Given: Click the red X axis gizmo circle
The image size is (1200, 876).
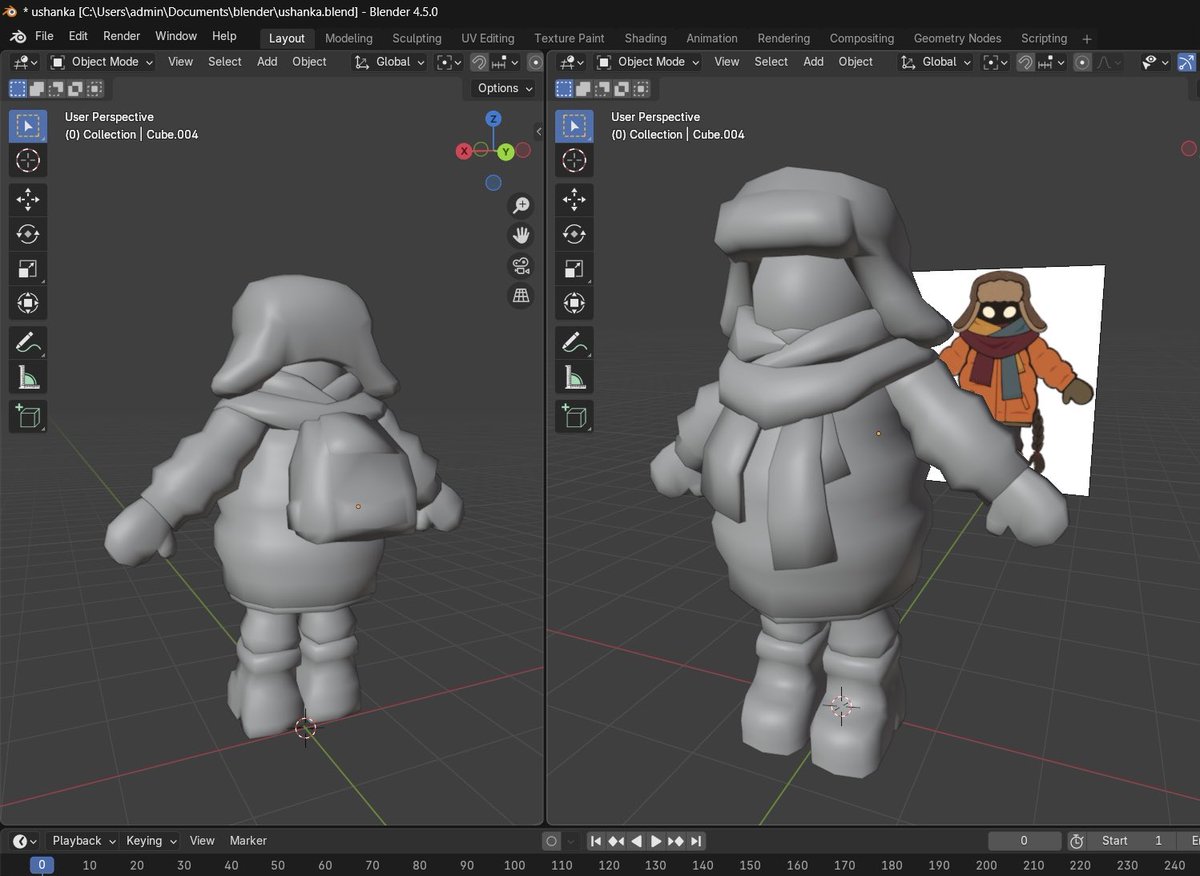Looking at the screenshot, I should coord(464,151).
